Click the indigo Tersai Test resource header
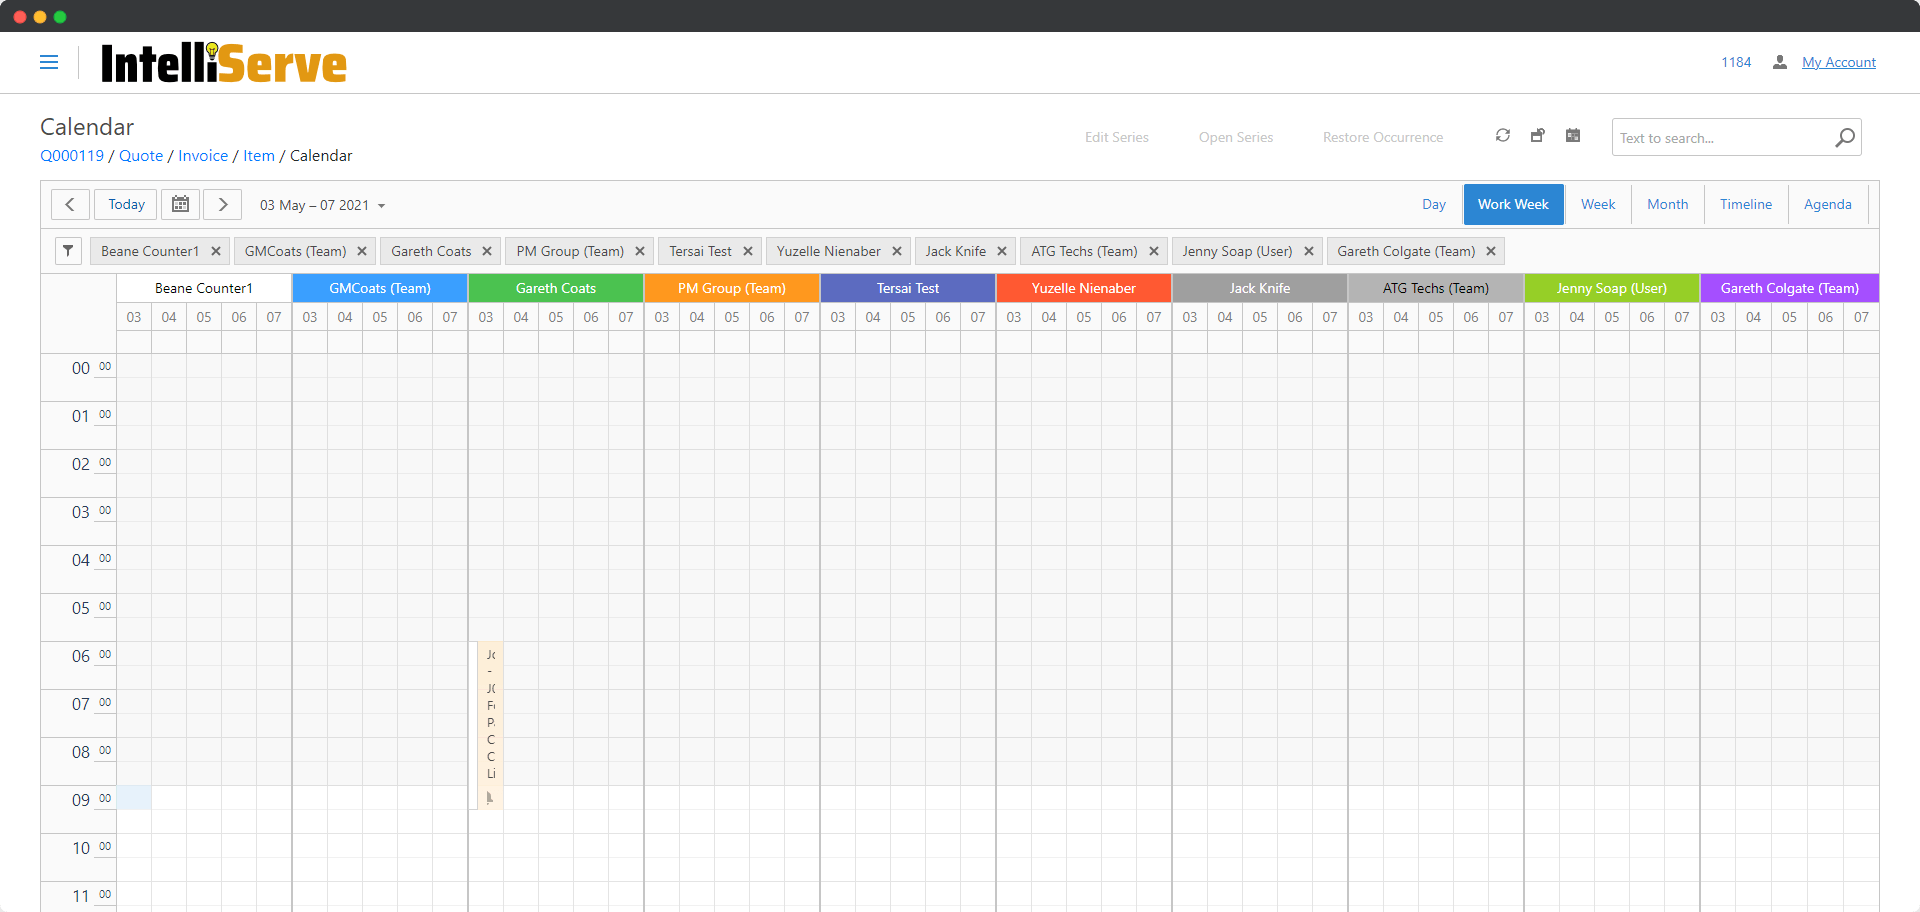 908,288
